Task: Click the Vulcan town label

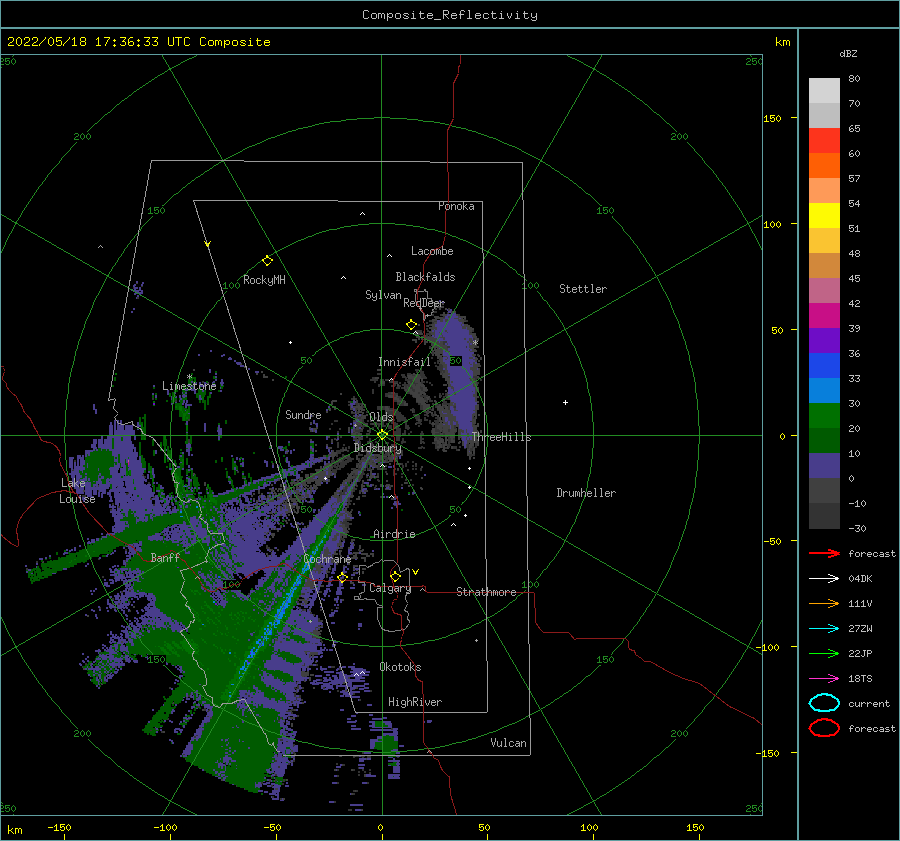Action: pos(509,743)
